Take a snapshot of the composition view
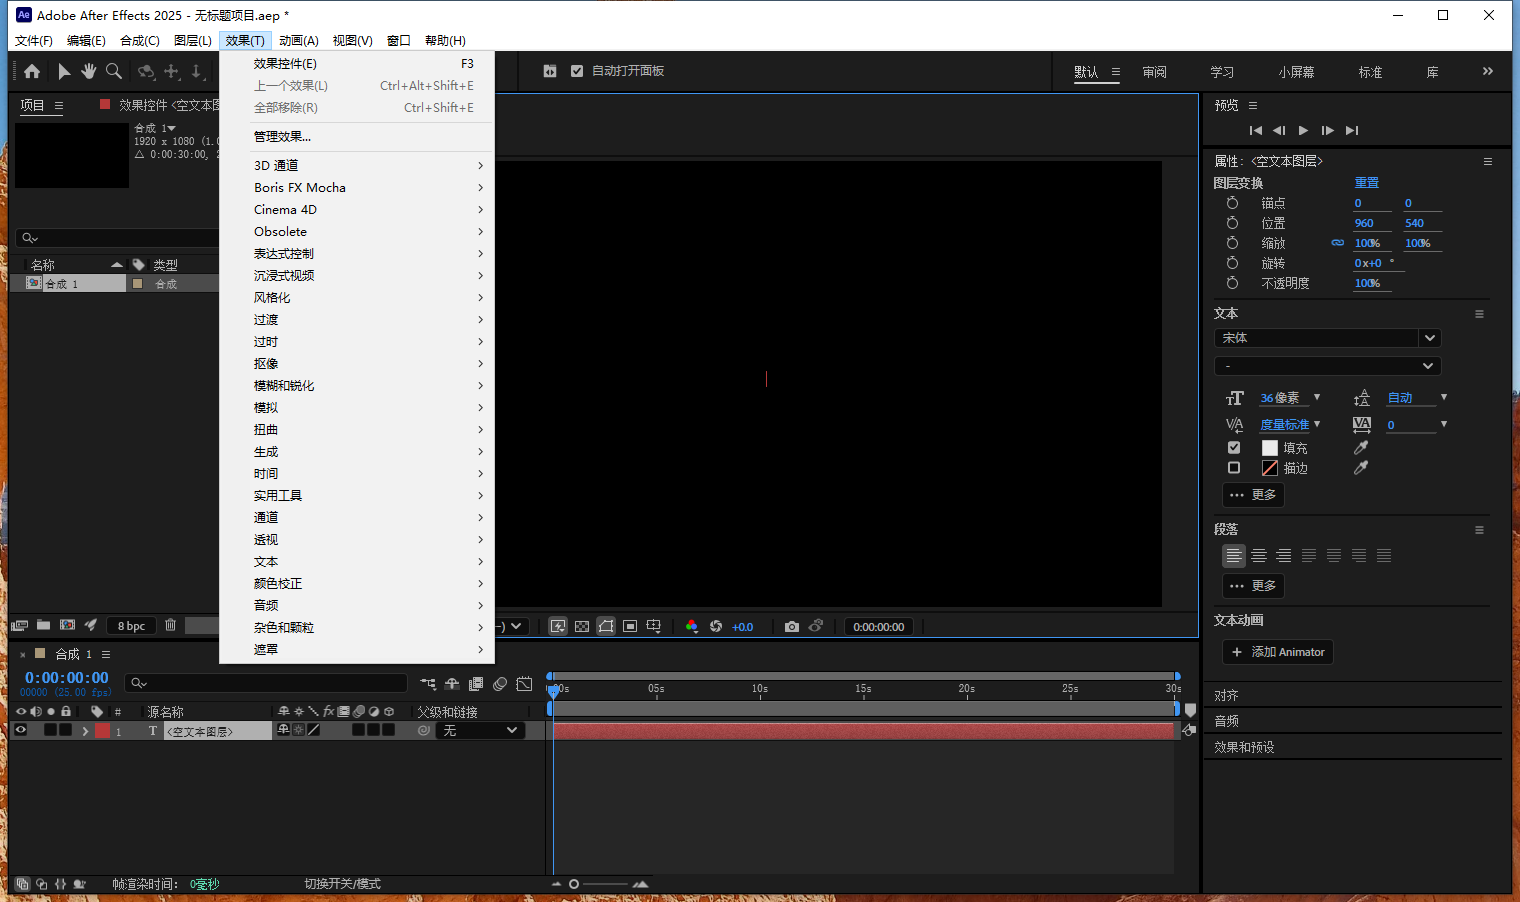 click(x=792, y=626)
